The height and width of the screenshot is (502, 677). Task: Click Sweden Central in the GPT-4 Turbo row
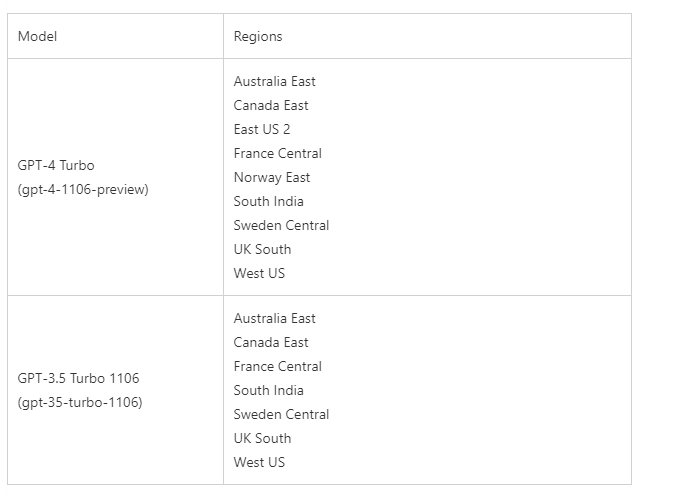click(x=281, y=225)
